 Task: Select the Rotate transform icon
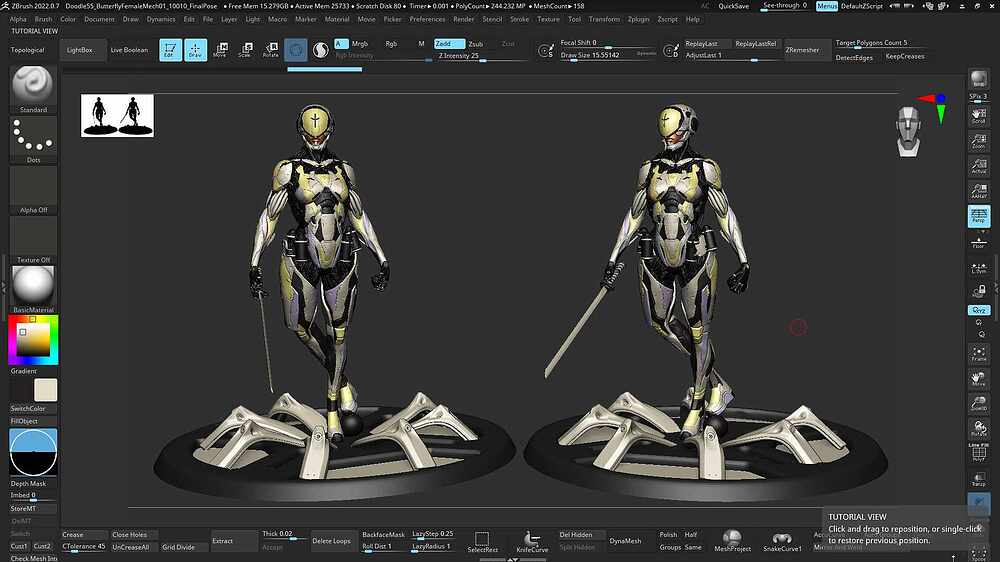click(x=271, y=50)
